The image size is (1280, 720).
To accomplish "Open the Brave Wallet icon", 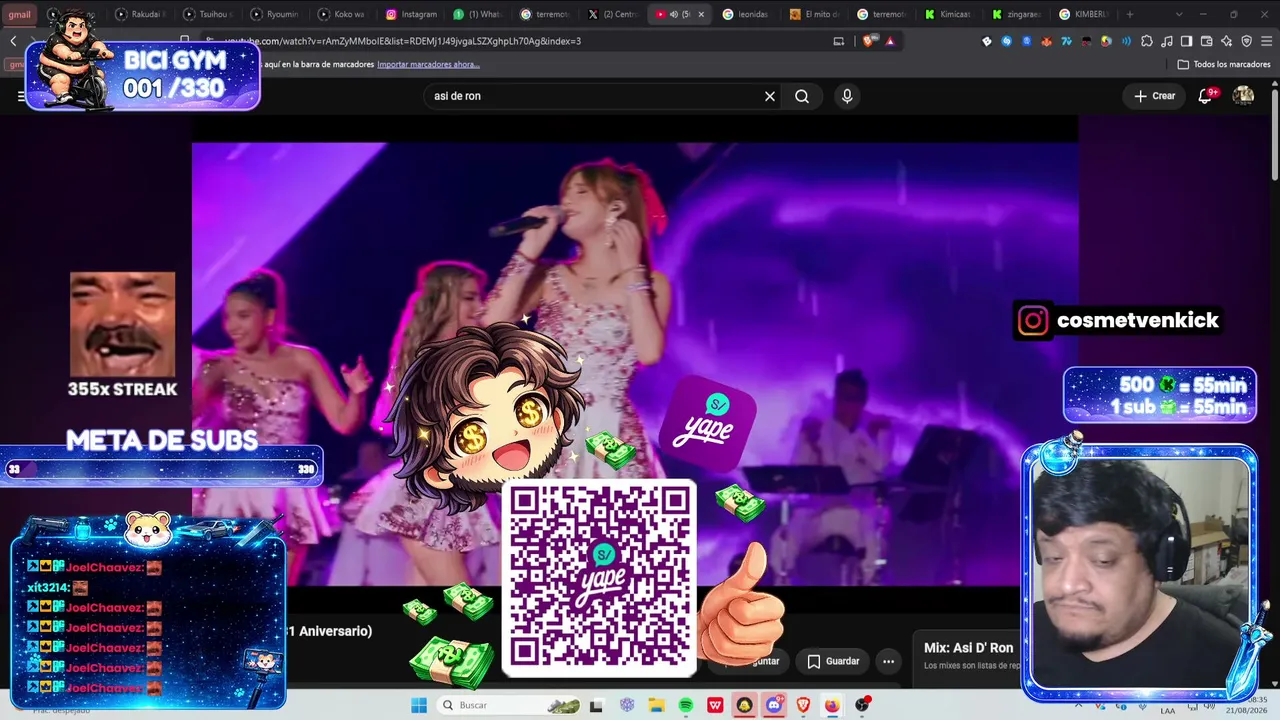I will (x=1207, y=41).
